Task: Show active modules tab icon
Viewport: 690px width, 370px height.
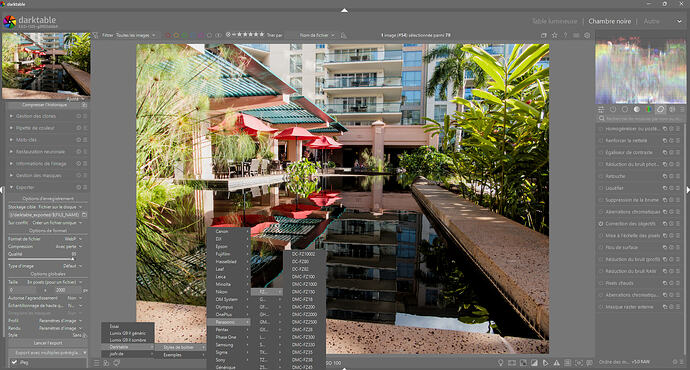Action: tap(613, 110)
